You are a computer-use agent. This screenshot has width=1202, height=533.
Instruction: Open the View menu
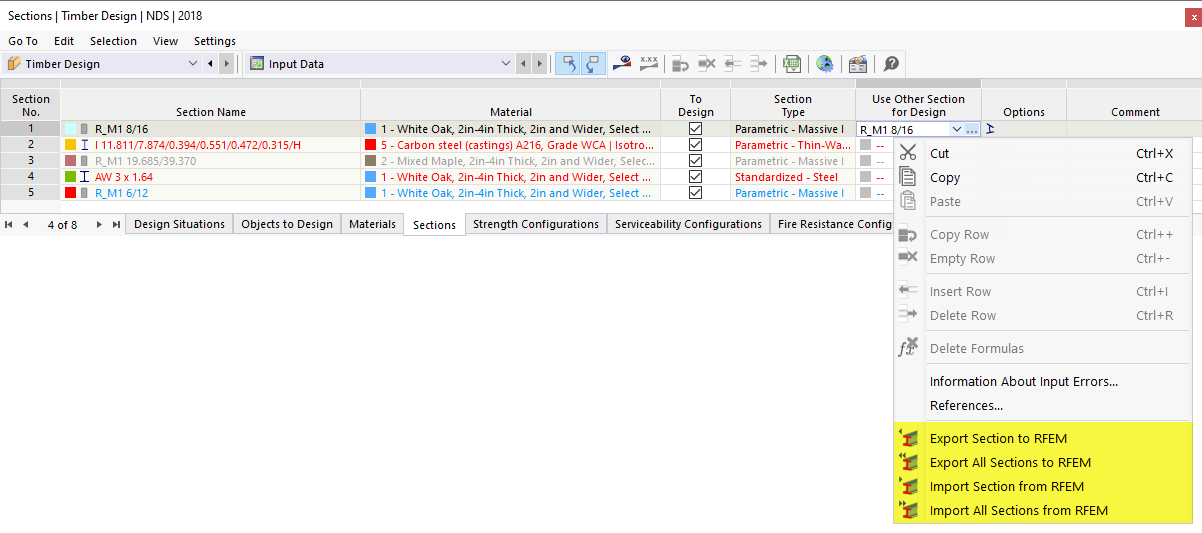click(166, 41)
